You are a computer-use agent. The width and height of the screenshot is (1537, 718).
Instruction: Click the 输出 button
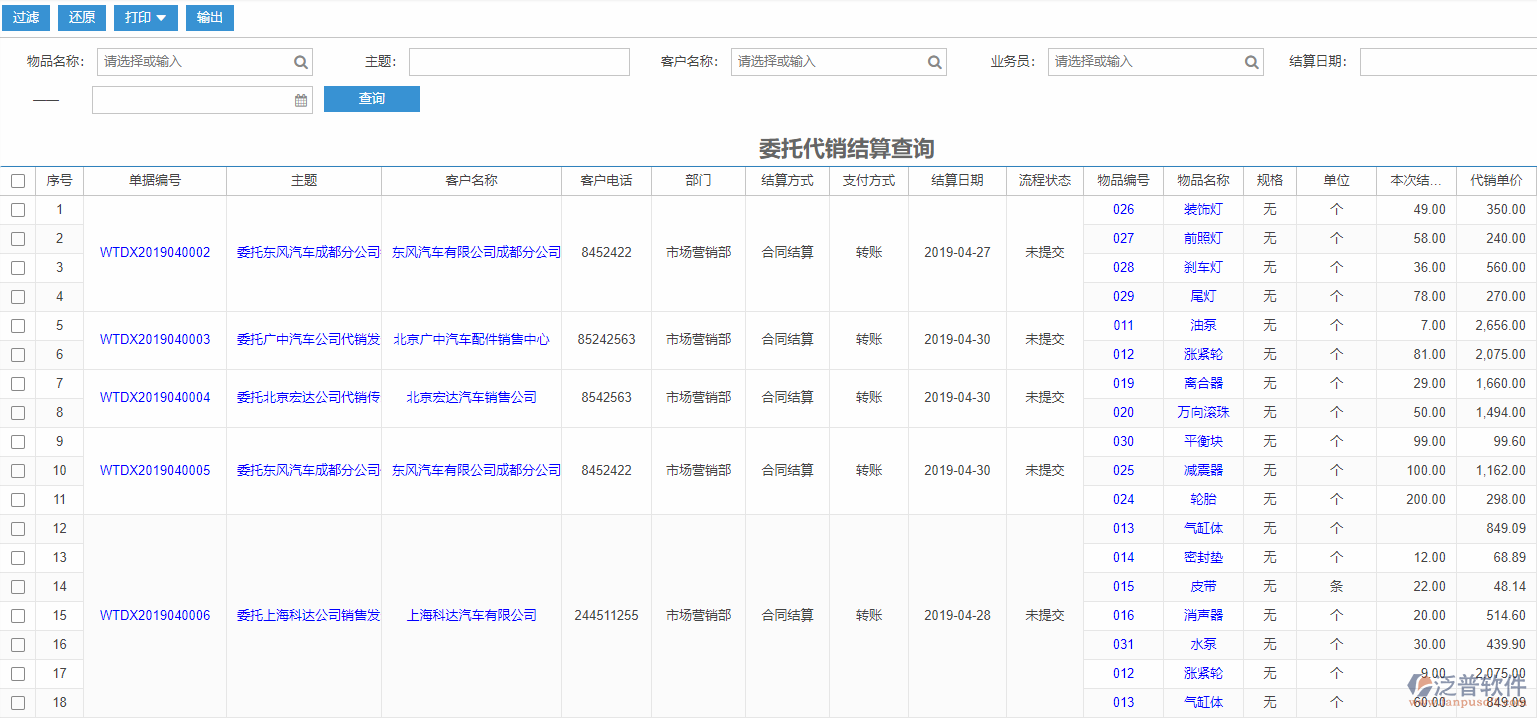coord(209,17)
